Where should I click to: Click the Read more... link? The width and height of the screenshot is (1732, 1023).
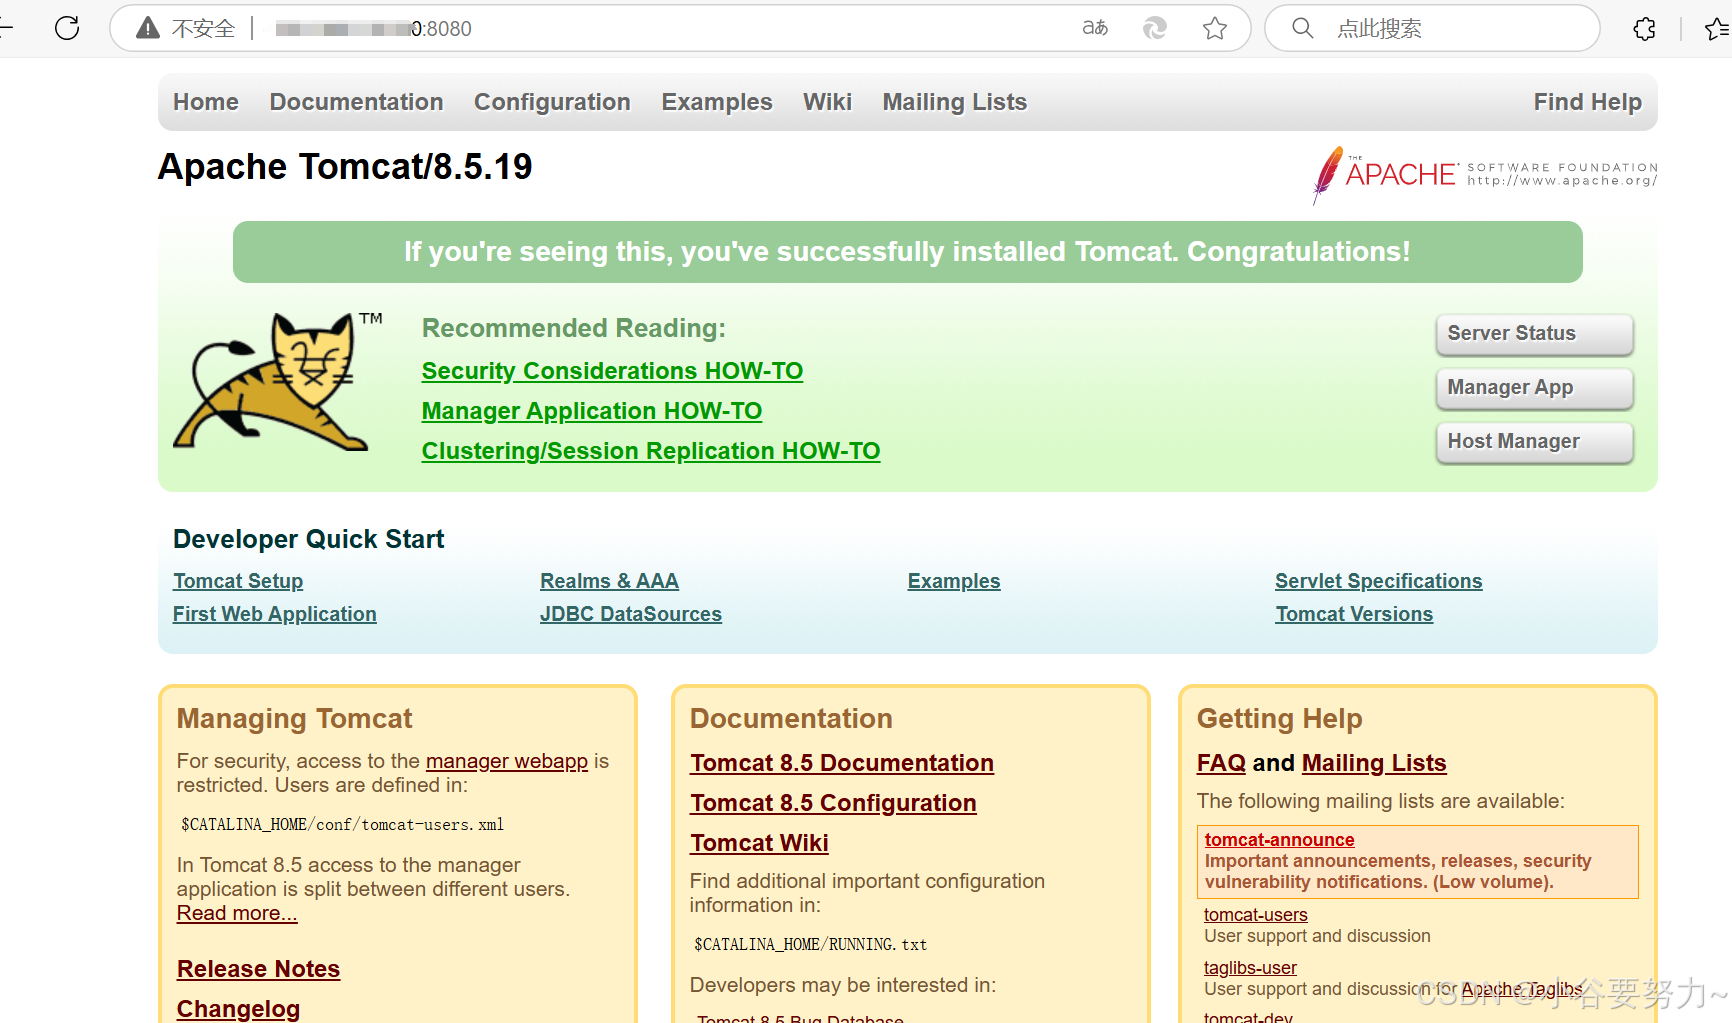[x=237, y=913]
